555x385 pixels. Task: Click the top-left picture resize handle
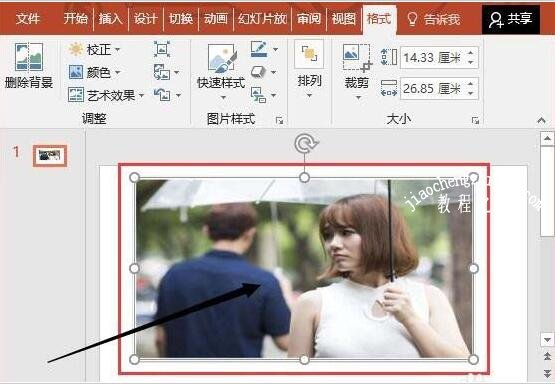[x=135, y=177]
